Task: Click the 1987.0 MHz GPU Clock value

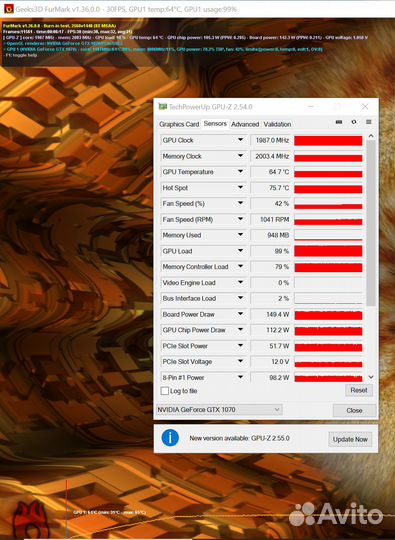Action: 271,140
